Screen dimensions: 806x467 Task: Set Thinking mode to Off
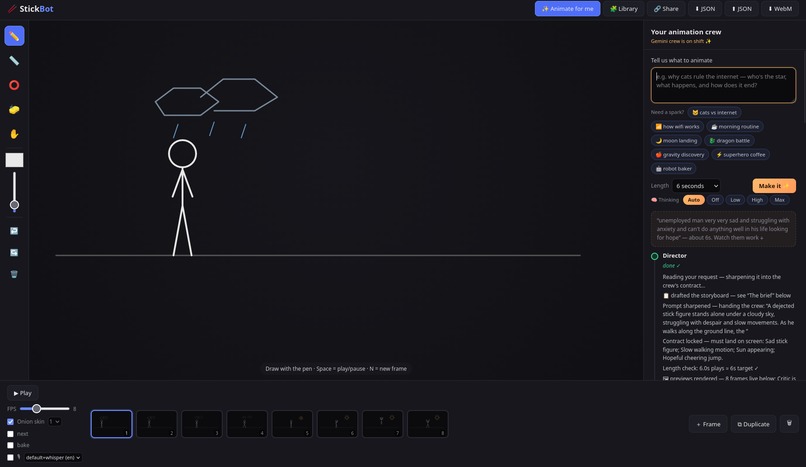click(715, 200)
